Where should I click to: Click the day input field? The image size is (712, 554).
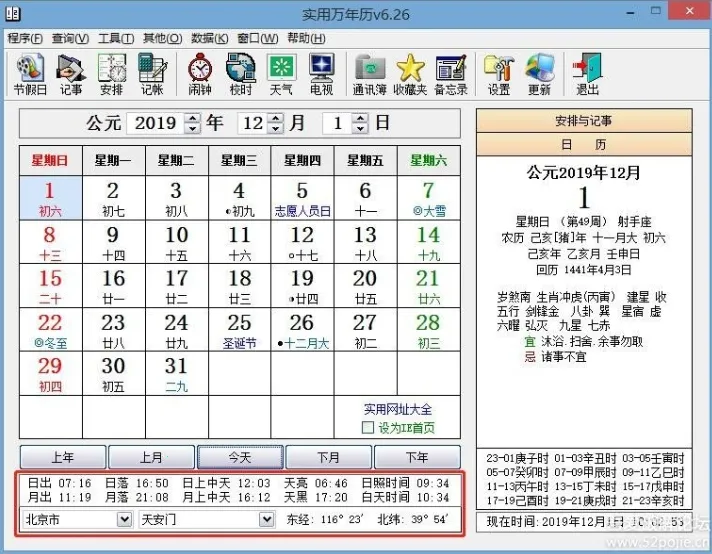tap(338, 123)
